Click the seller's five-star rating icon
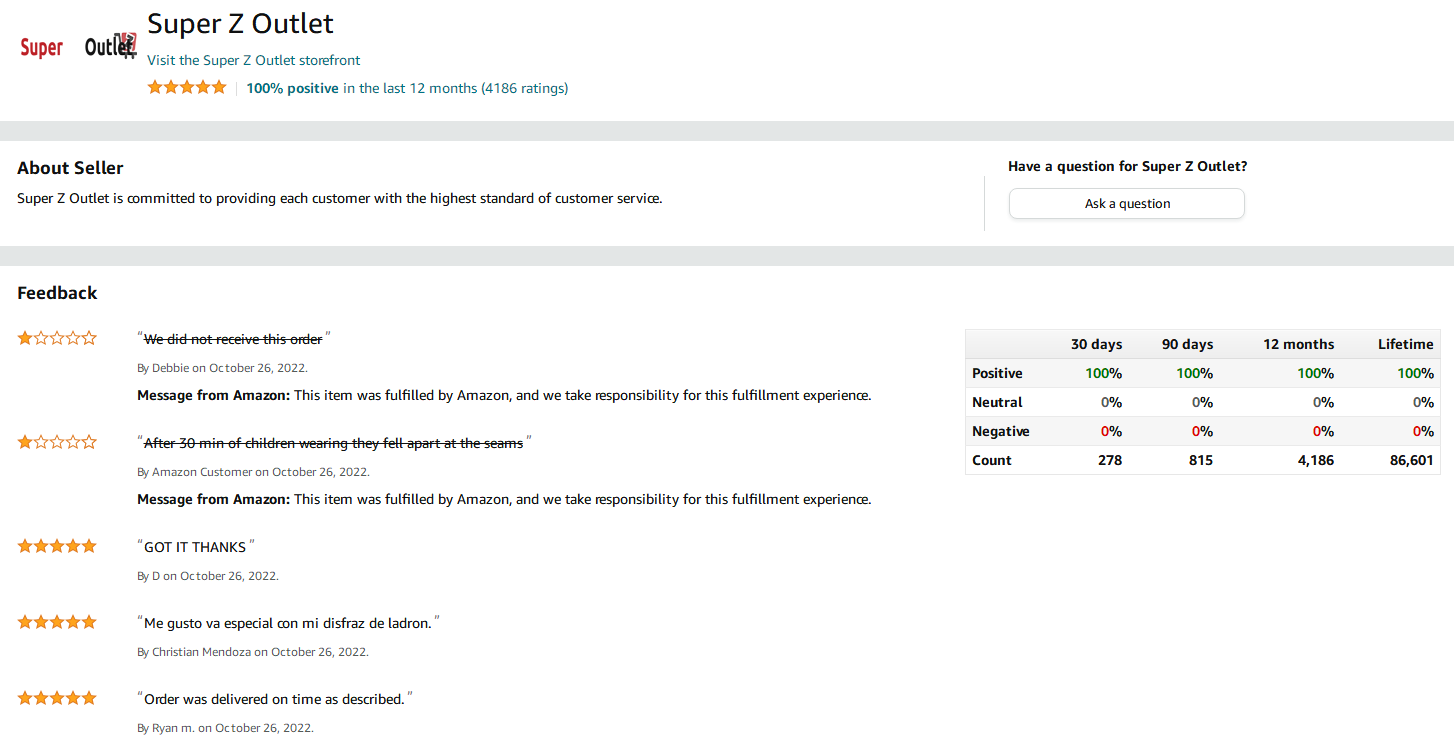The image size is (1454, 751). (x=187, y=87)
